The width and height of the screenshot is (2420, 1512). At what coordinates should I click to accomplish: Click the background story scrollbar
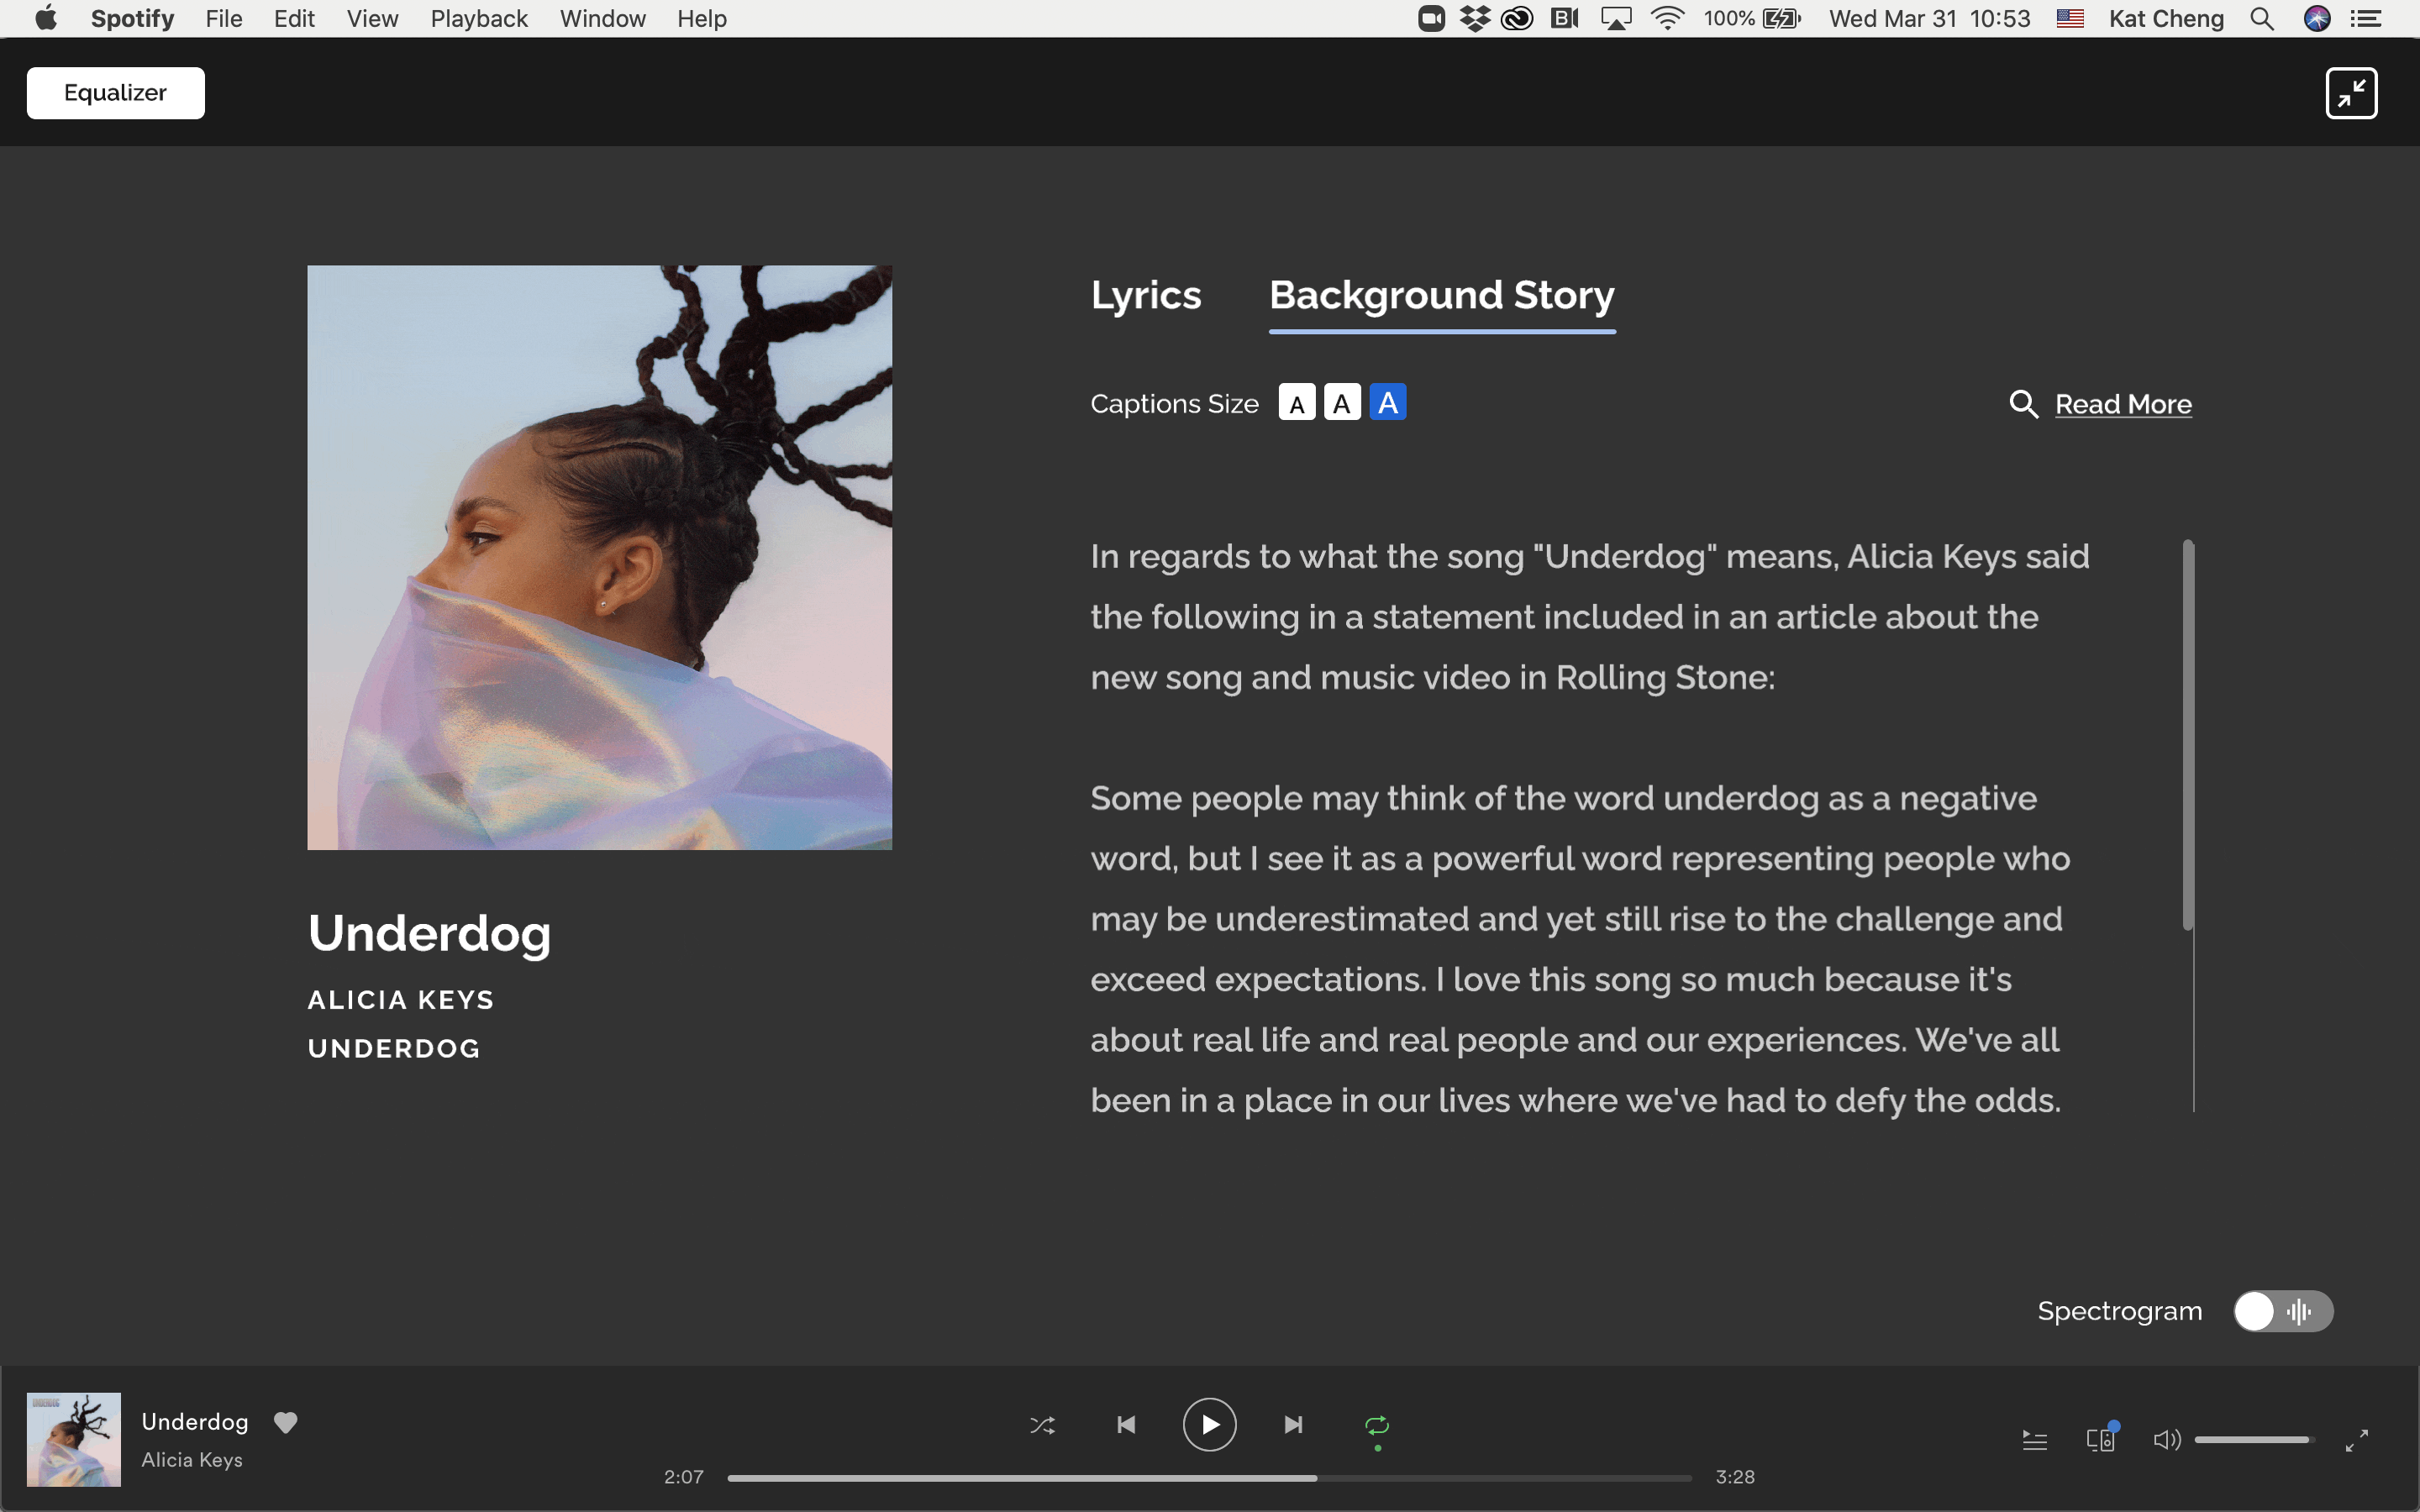pyautogui.click(x=2188, y=735)
